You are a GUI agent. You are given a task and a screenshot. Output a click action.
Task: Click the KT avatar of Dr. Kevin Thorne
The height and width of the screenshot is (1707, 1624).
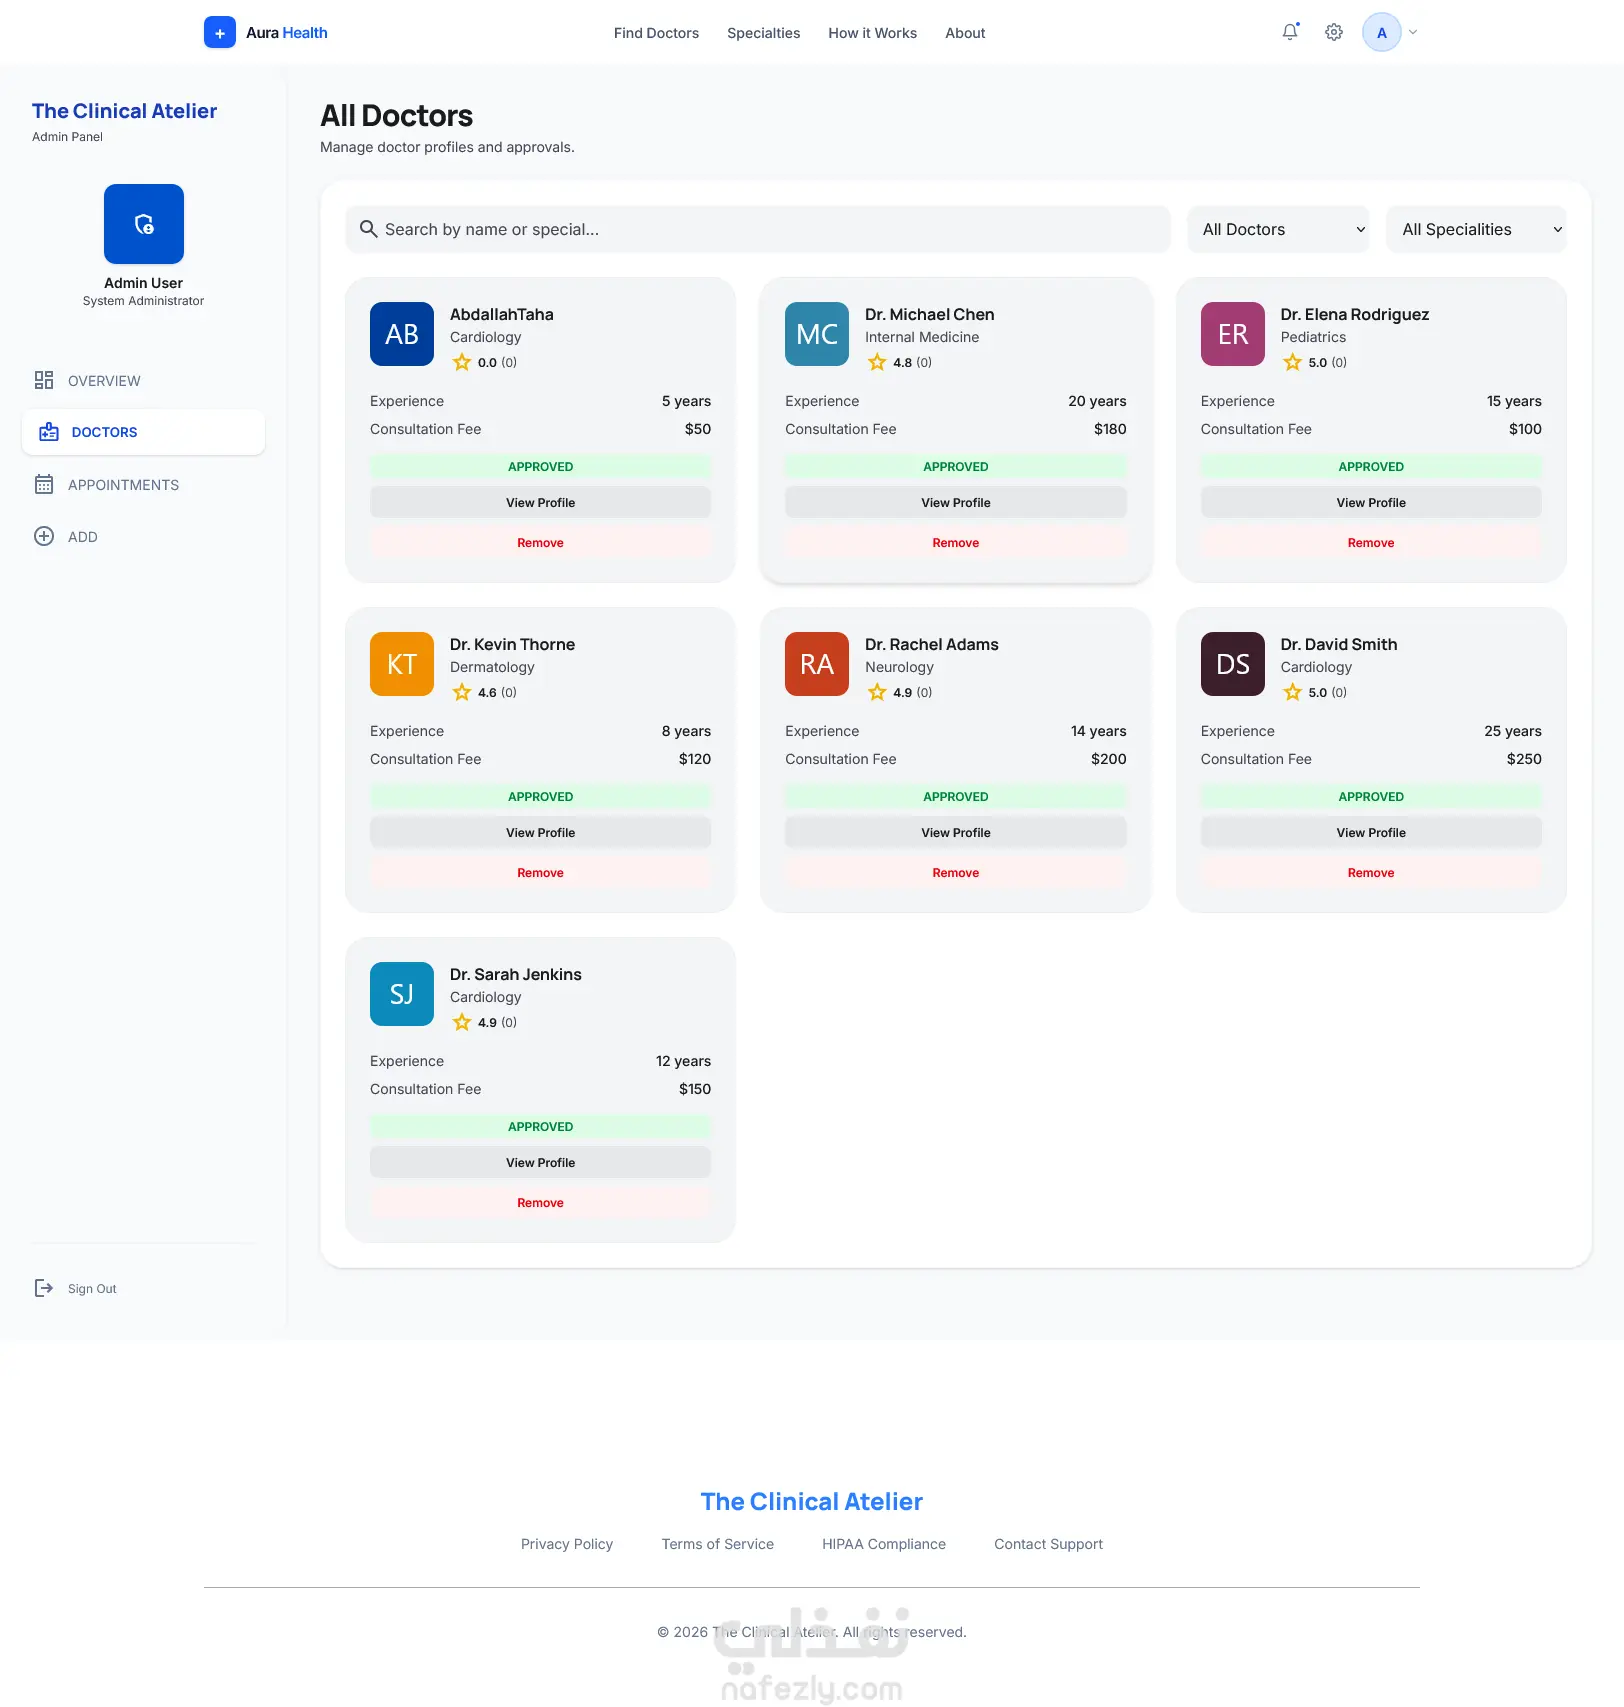click(402, 664)
